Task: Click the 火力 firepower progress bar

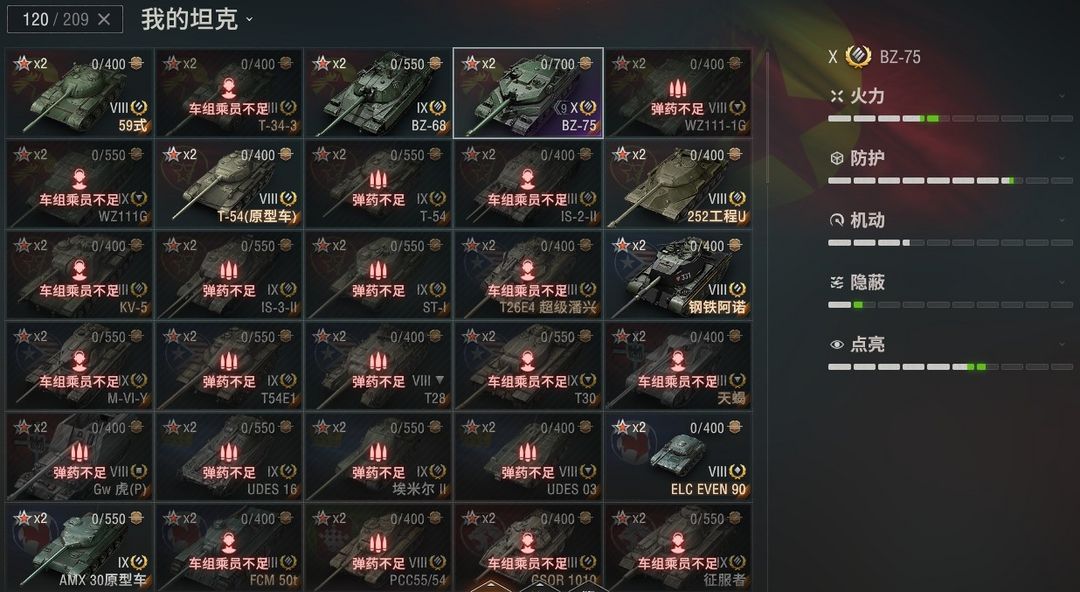Action: pos(951,119)
